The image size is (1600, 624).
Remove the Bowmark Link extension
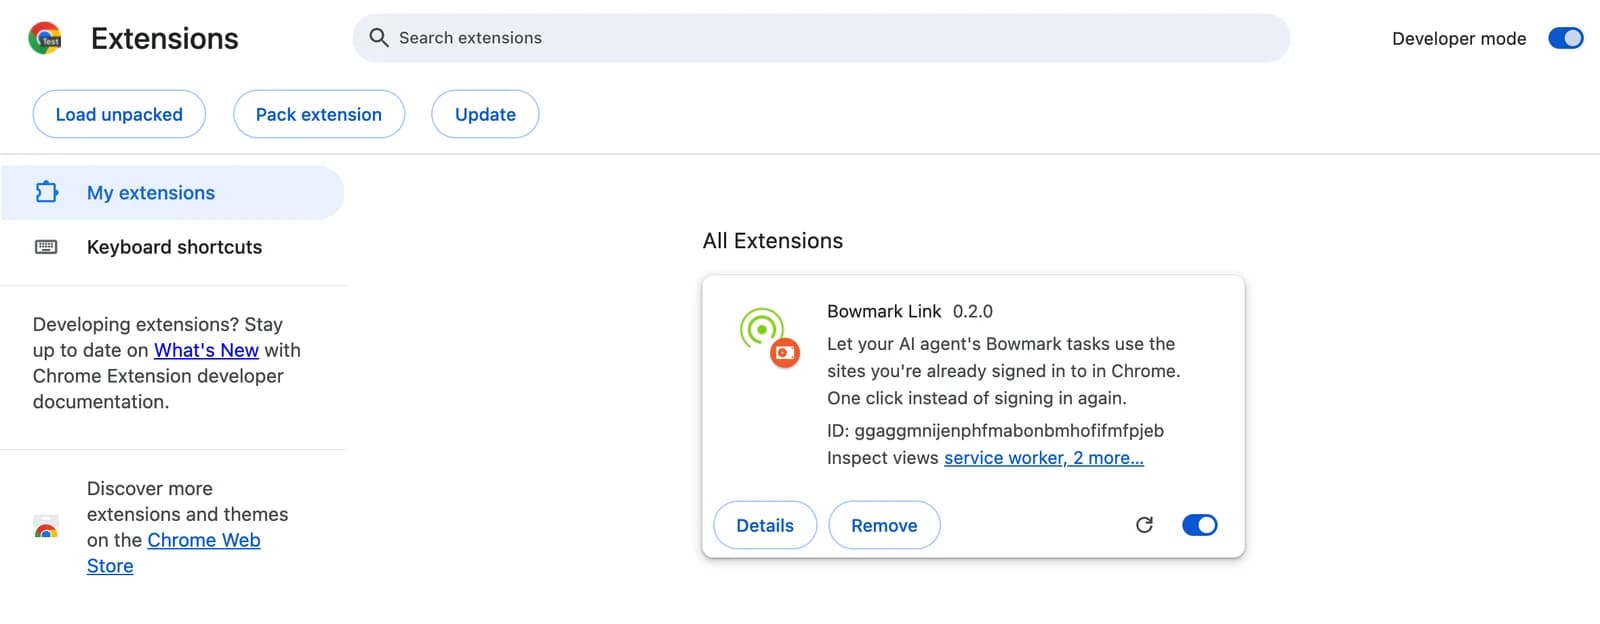884,525
